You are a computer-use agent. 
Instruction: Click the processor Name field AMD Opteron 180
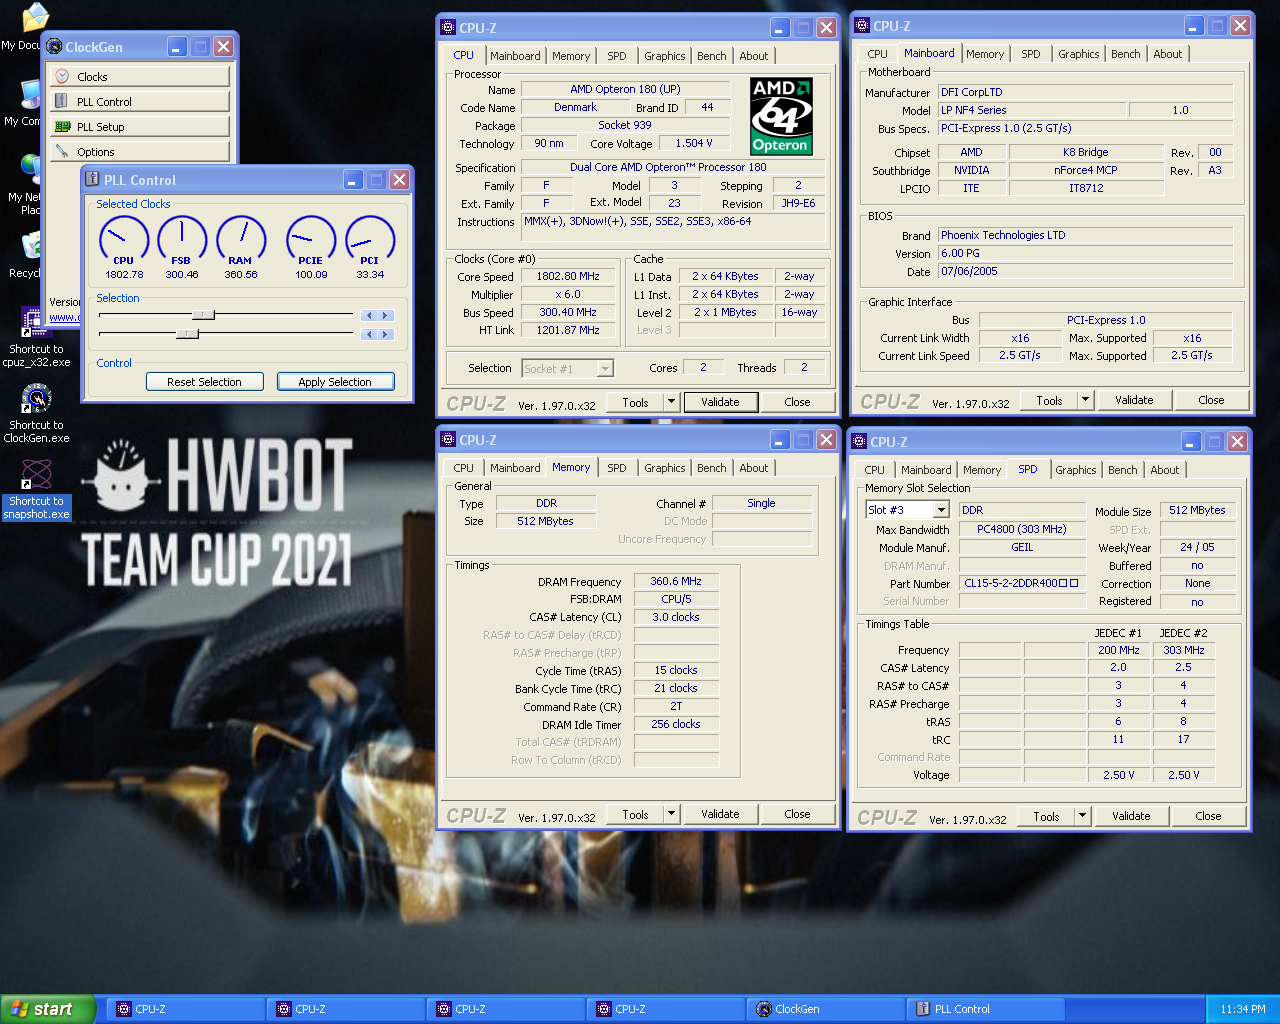tap(626, 89)
